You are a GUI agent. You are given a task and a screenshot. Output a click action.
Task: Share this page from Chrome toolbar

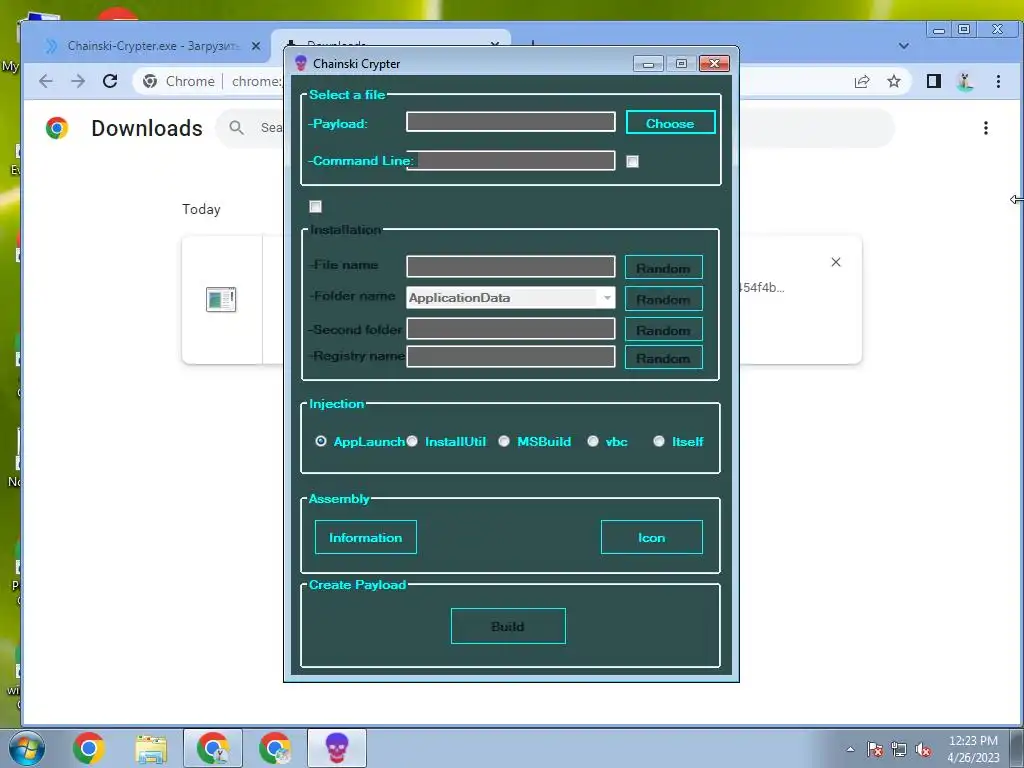[862, 81]
